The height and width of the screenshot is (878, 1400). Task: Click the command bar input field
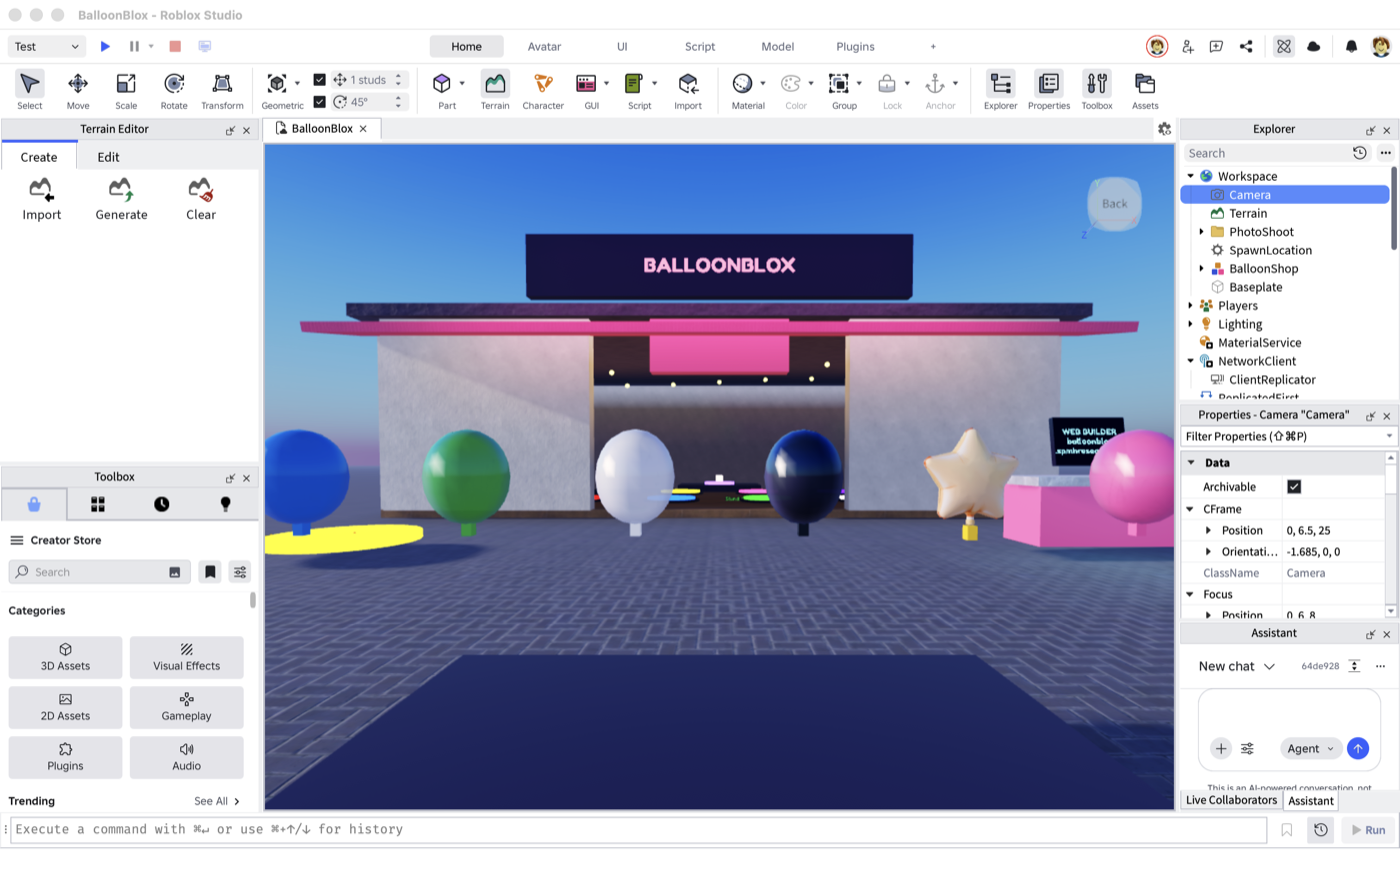coord(638,830)
